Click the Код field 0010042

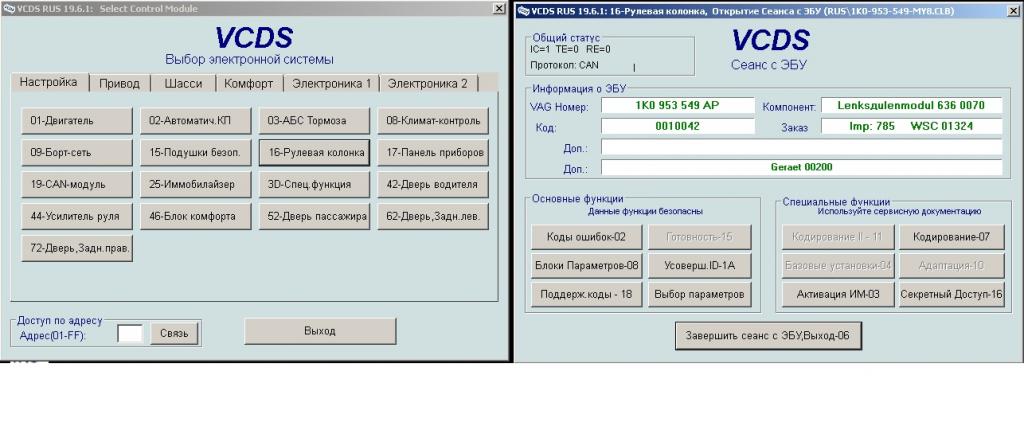coord(678,127)
